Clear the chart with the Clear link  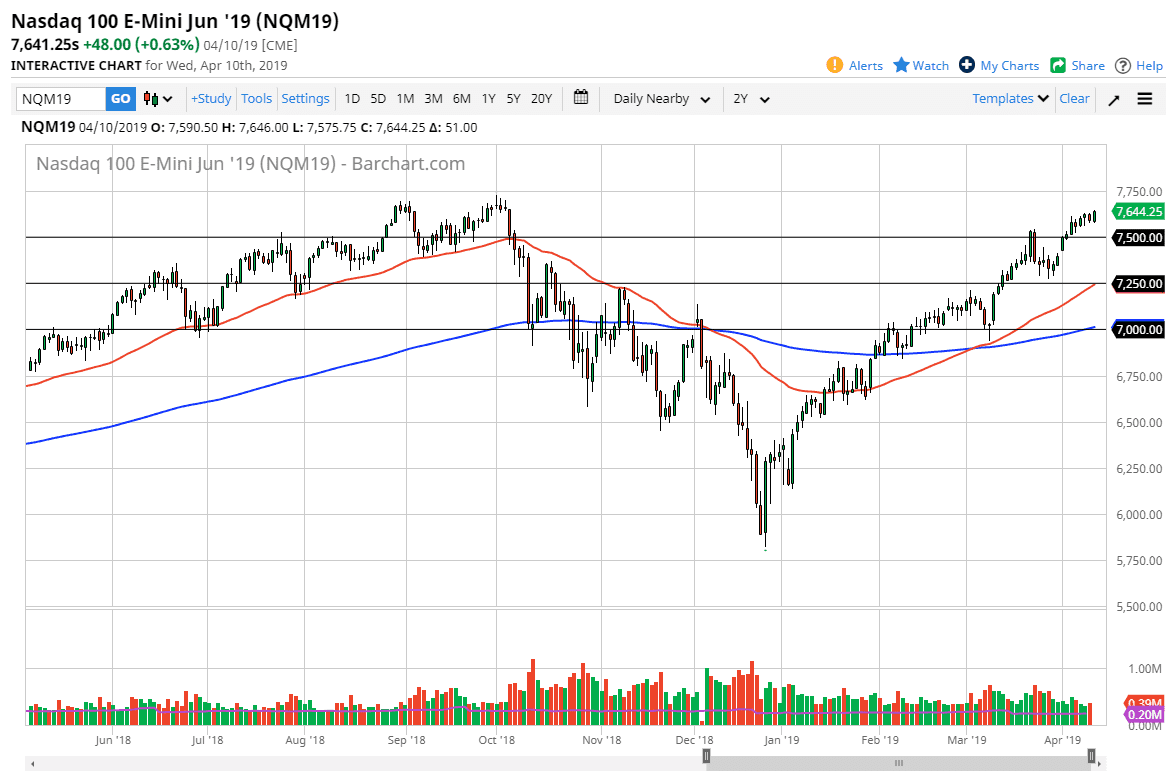[1074, 98]
